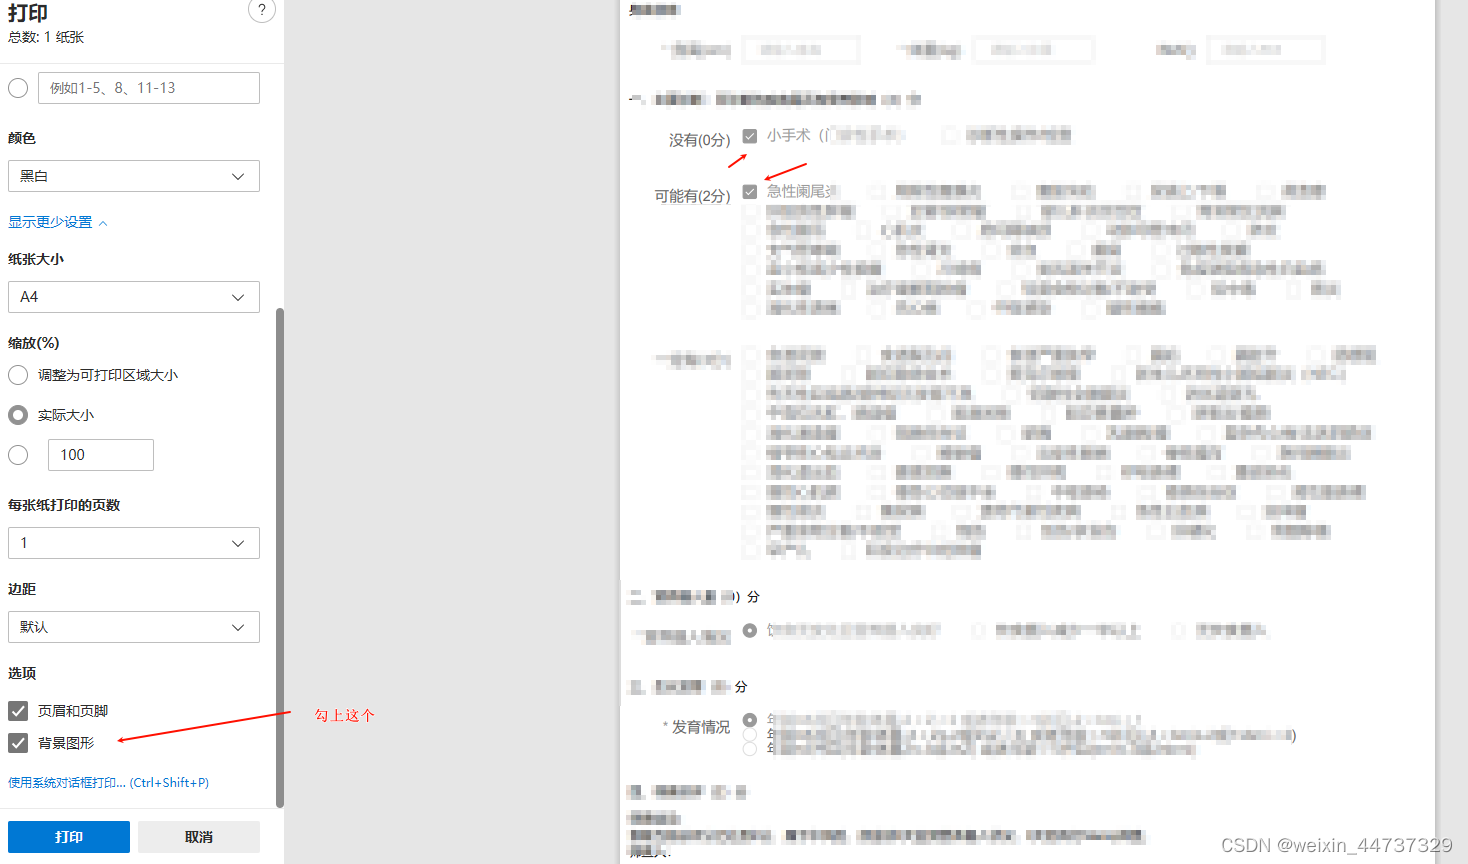Open the 边距 margins dropdown showing 默认
Viewport: 1468px width, 864px height.
click(133, 627)
